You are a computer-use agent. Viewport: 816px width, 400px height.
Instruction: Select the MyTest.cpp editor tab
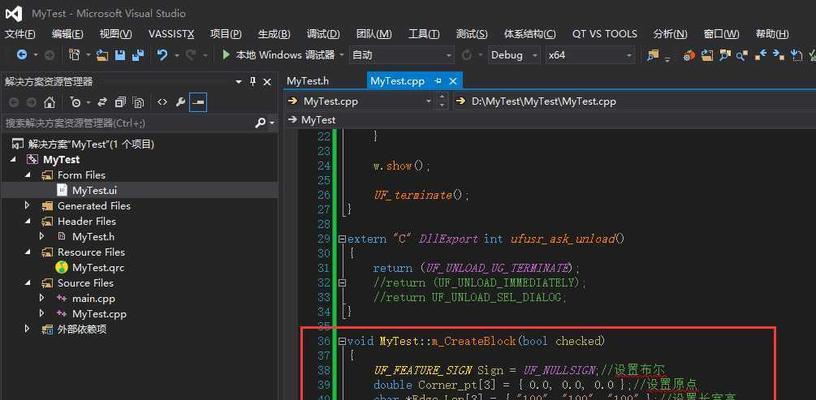398,81
